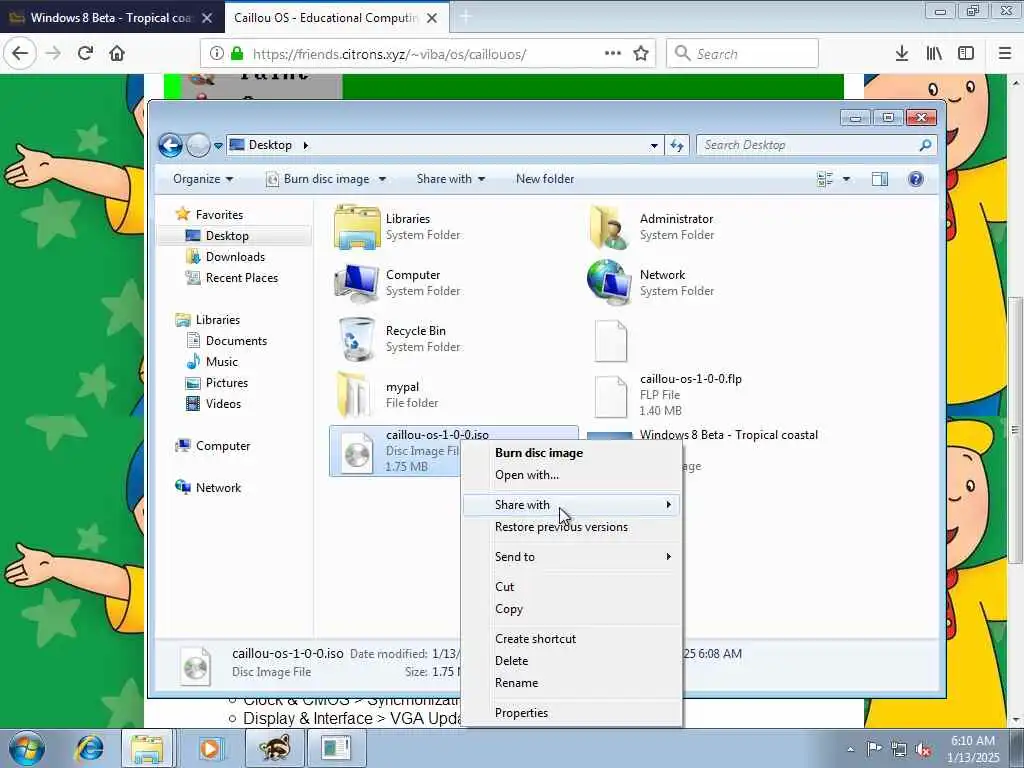This screenshot has width=1024, height=768.
Task: Bookmark this page with the star
Action: 641,54
